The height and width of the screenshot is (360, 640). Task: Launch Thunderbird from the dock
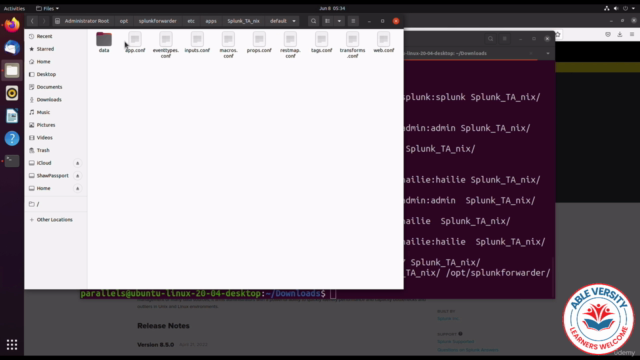tap(12, 48)
